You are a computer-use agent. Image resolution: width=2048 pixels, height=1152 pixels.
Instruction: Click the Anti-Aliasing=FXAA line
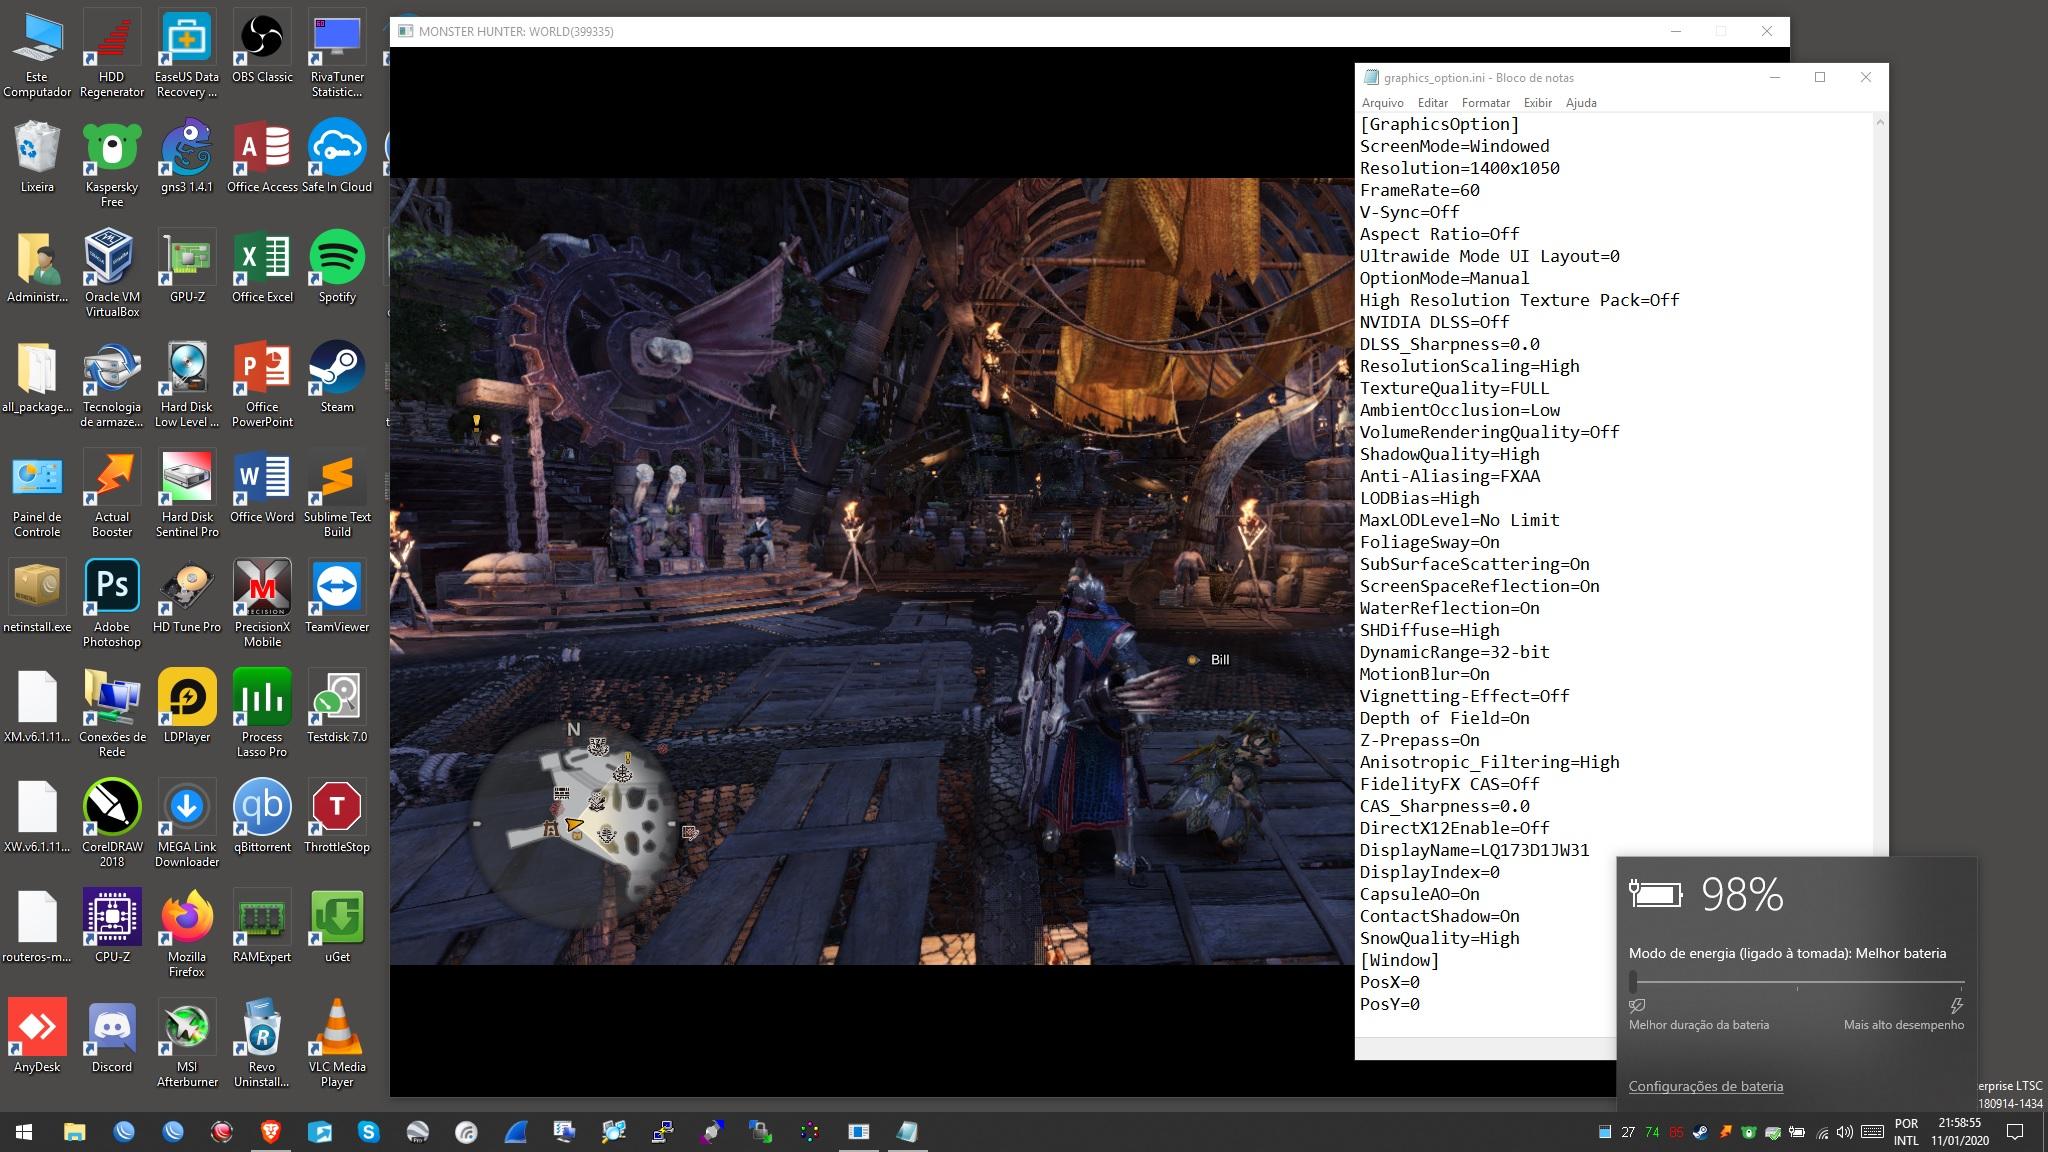pyautogui.click(x=1449, y=476)
